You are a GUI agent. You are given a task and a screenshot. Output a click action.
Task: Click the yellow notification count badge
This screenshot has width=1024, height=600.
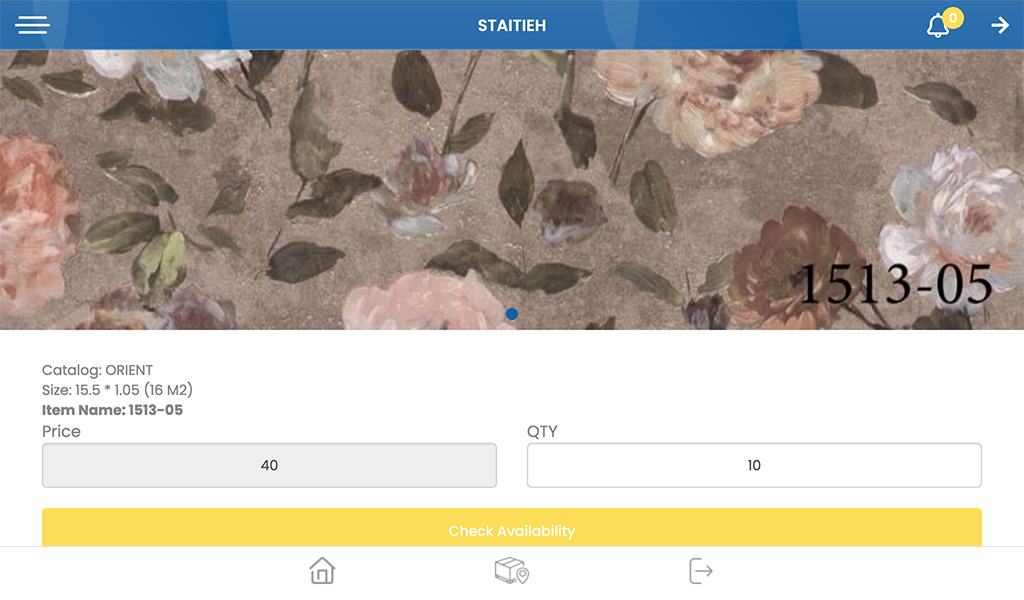[953, 18]
